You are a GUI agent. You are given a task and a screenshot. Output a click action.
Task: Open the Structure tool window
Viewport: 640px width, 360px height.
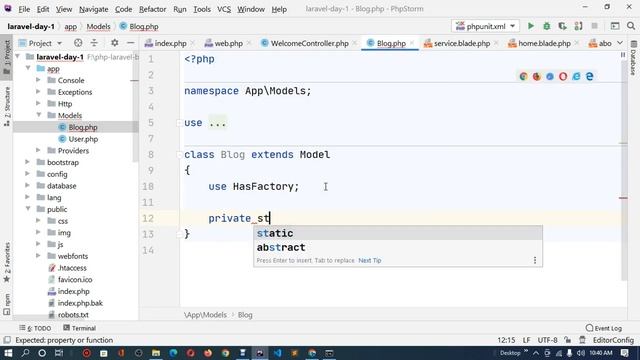coord(7,106)
